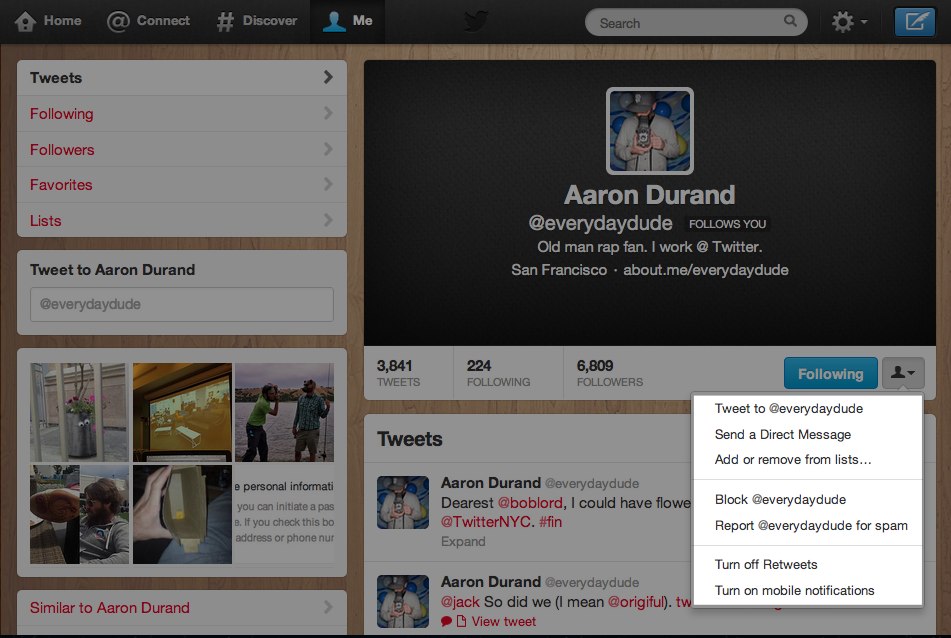This screenshot has height=638, width=951.
Task: Click the compose new tweet icon
Action: coord(914,22)
